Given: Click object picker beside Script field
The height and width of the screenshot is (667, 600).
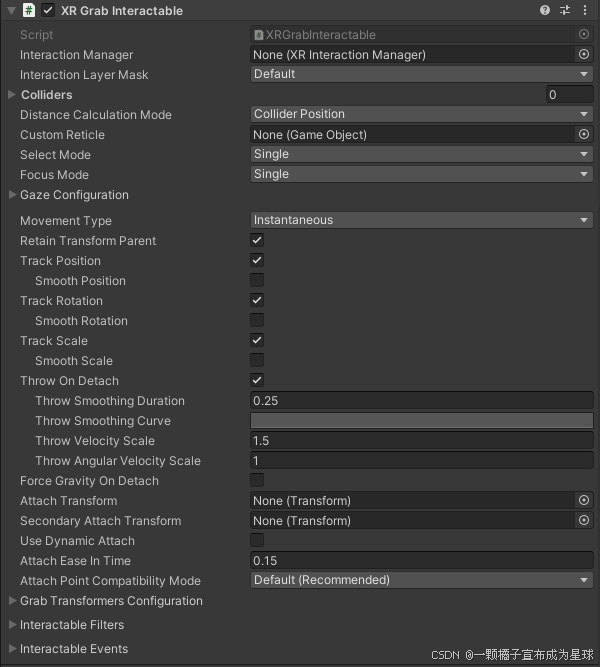Looking at the screenshot, I should 584,34.
